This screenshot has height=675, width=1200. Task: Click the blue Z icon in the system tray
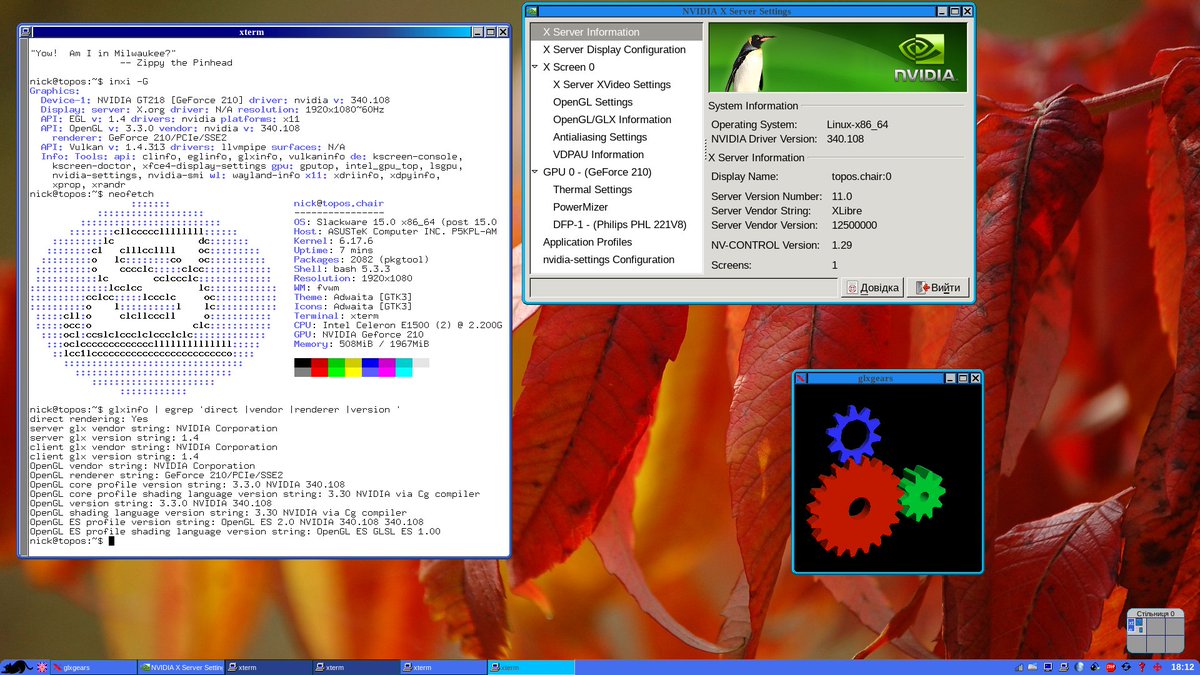tap(1126, 667)
